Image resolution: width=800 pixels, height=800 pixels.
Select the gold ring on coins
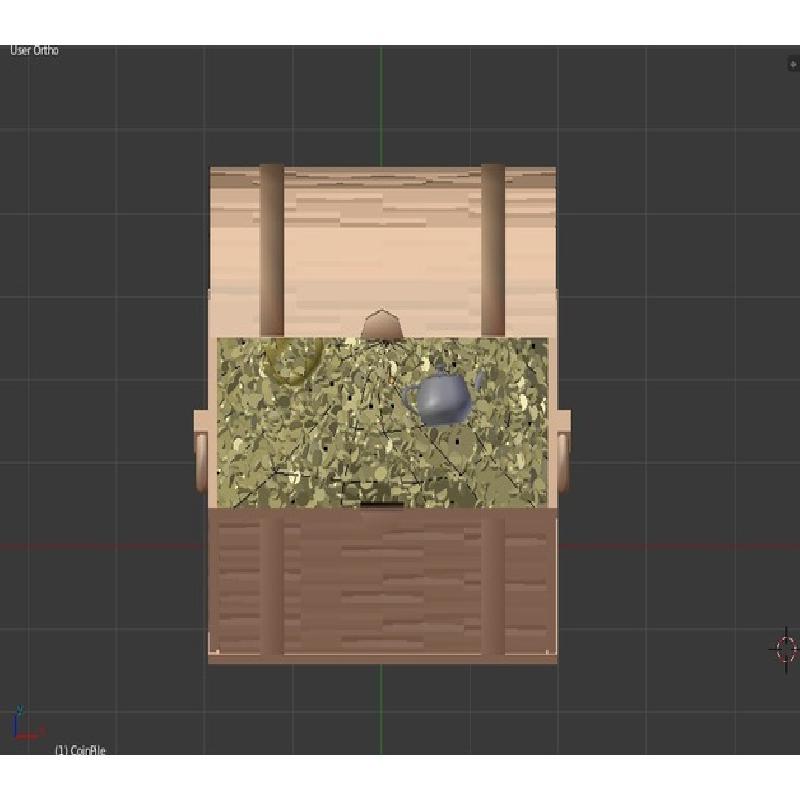[x=291, y=362]
